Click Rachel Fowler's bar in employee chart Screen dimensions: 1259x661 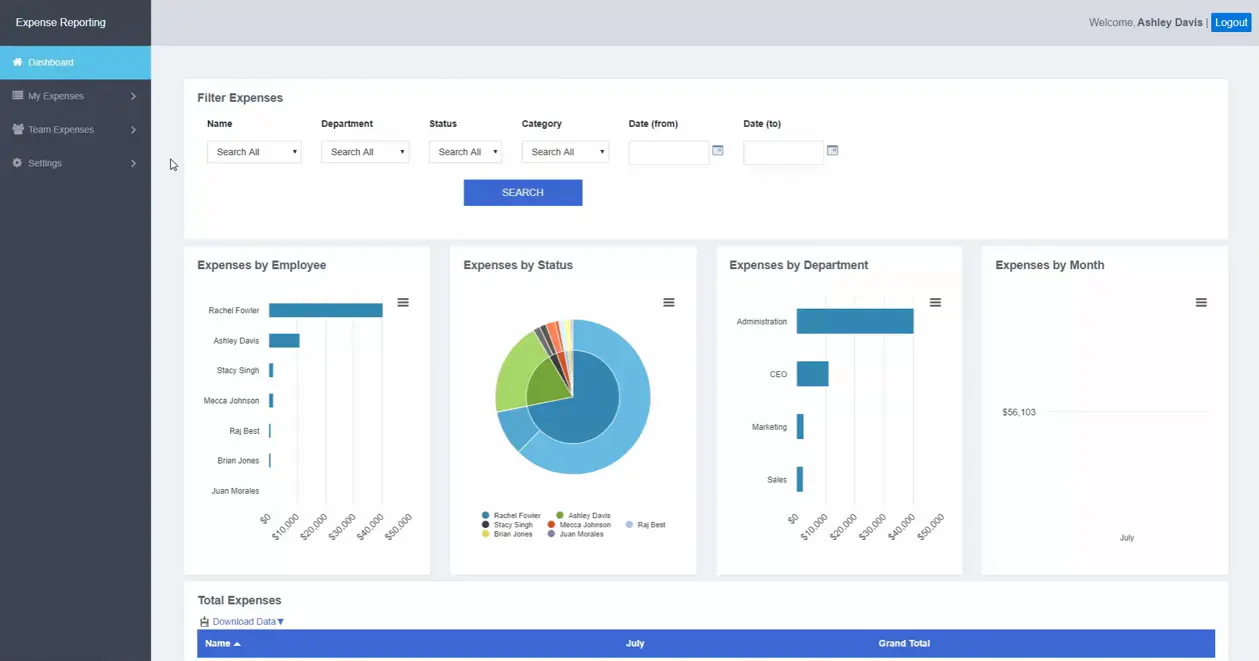[326, 310]
